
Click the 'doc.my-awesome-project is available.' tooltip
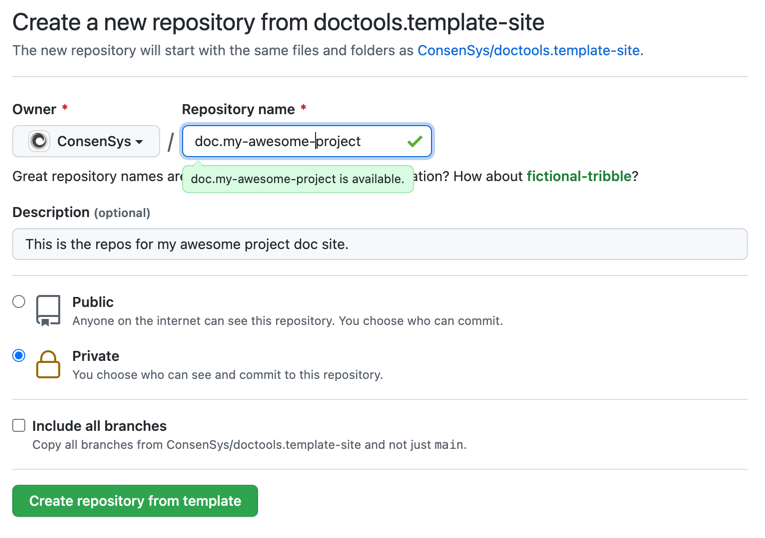click(298, 179)
